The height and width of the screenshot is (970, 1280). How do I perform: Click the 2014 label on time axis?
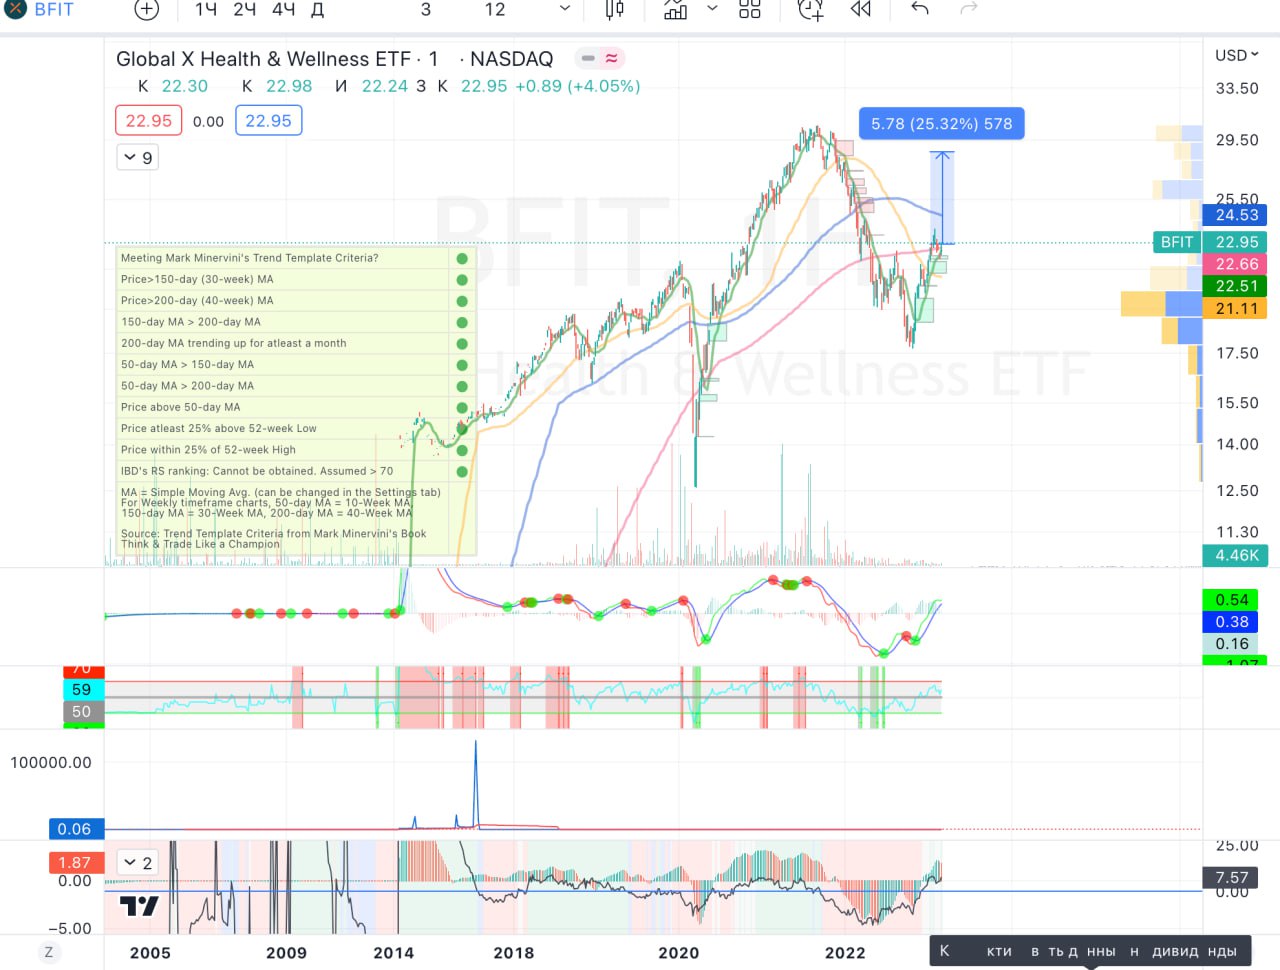click(x=393, y=953)
